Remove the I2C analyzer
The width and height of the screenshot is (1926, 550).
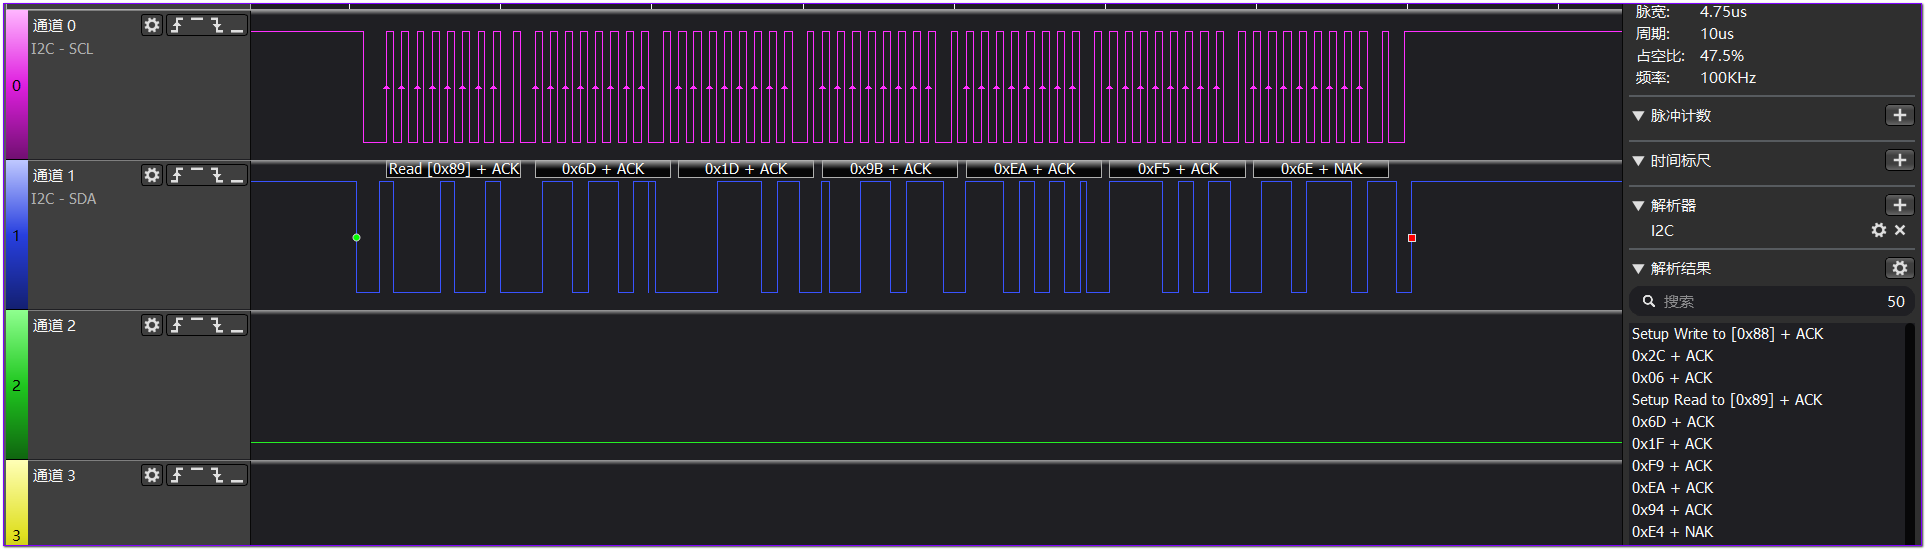1900,230
